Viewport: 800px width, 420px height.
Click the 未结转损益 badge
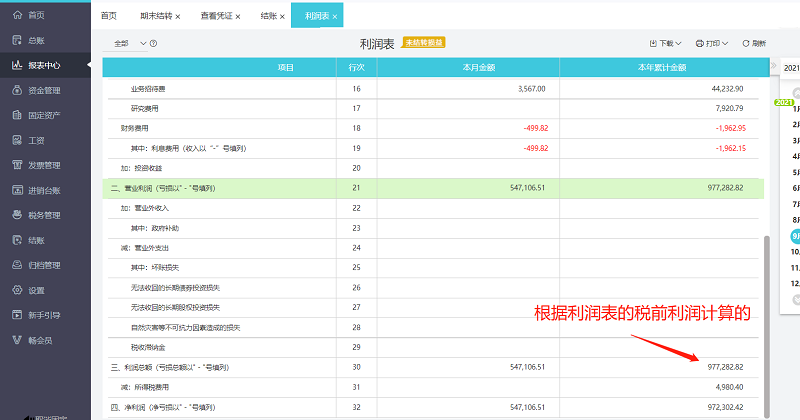point(424,43)
